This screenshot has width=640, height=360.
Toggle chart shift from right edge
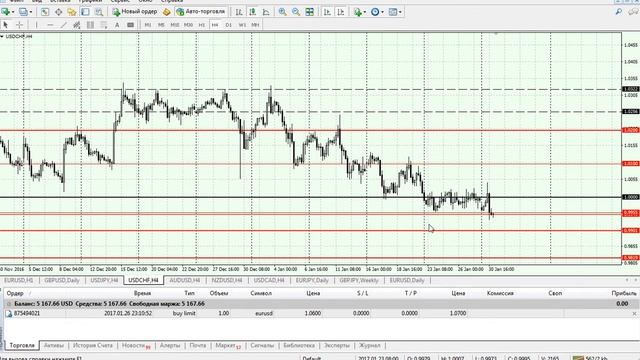340,12
